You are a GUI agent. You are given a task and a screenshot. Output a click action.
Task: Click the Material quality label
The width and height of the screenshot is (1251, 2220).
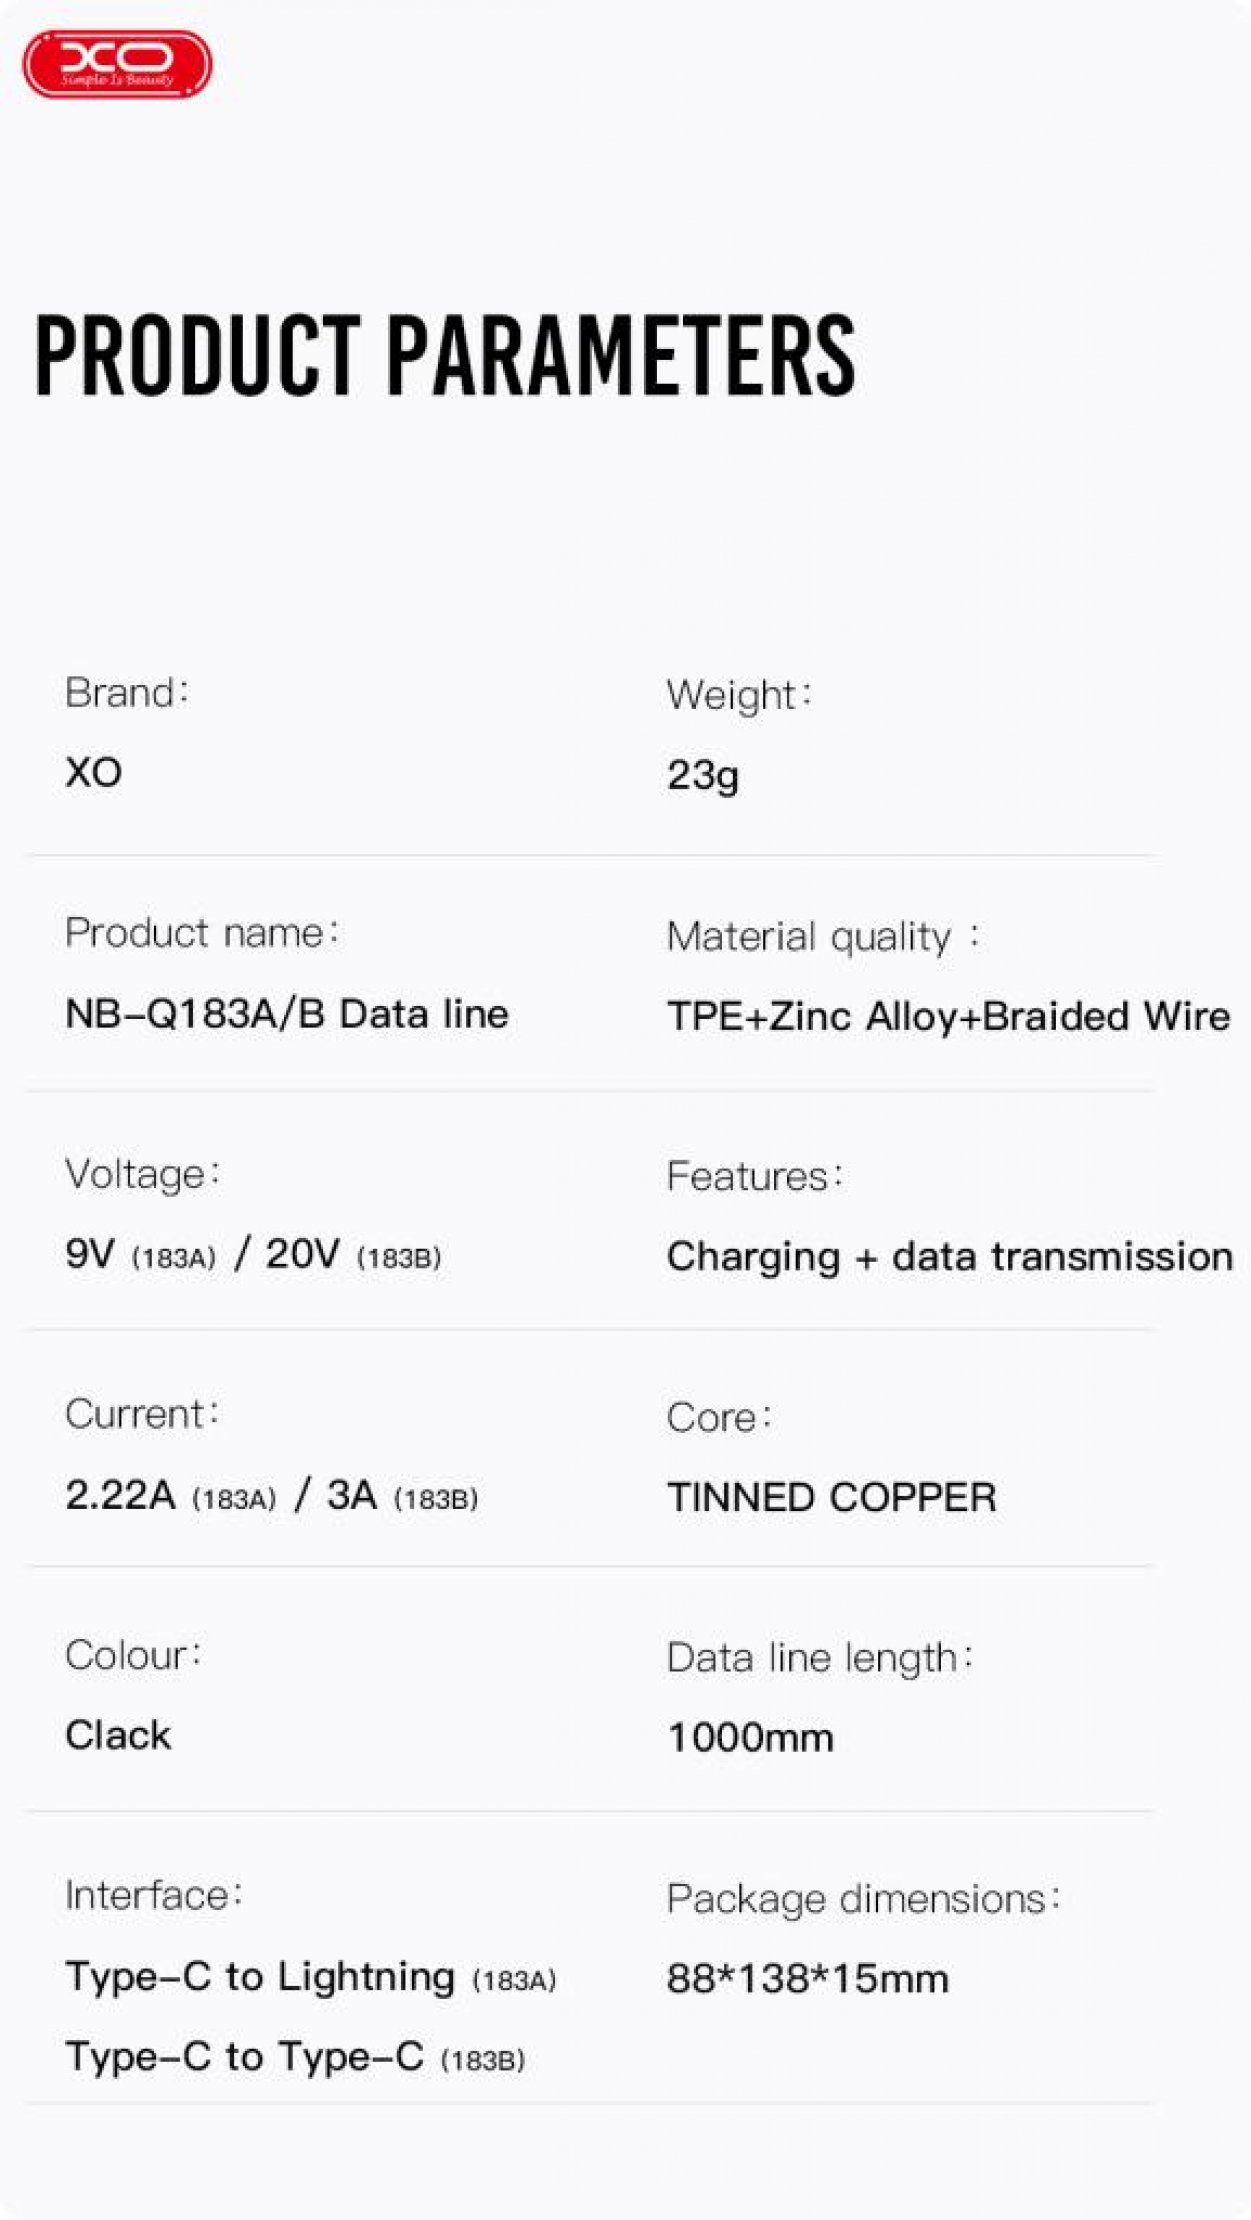pyautogui.click(x=822, y=937)
